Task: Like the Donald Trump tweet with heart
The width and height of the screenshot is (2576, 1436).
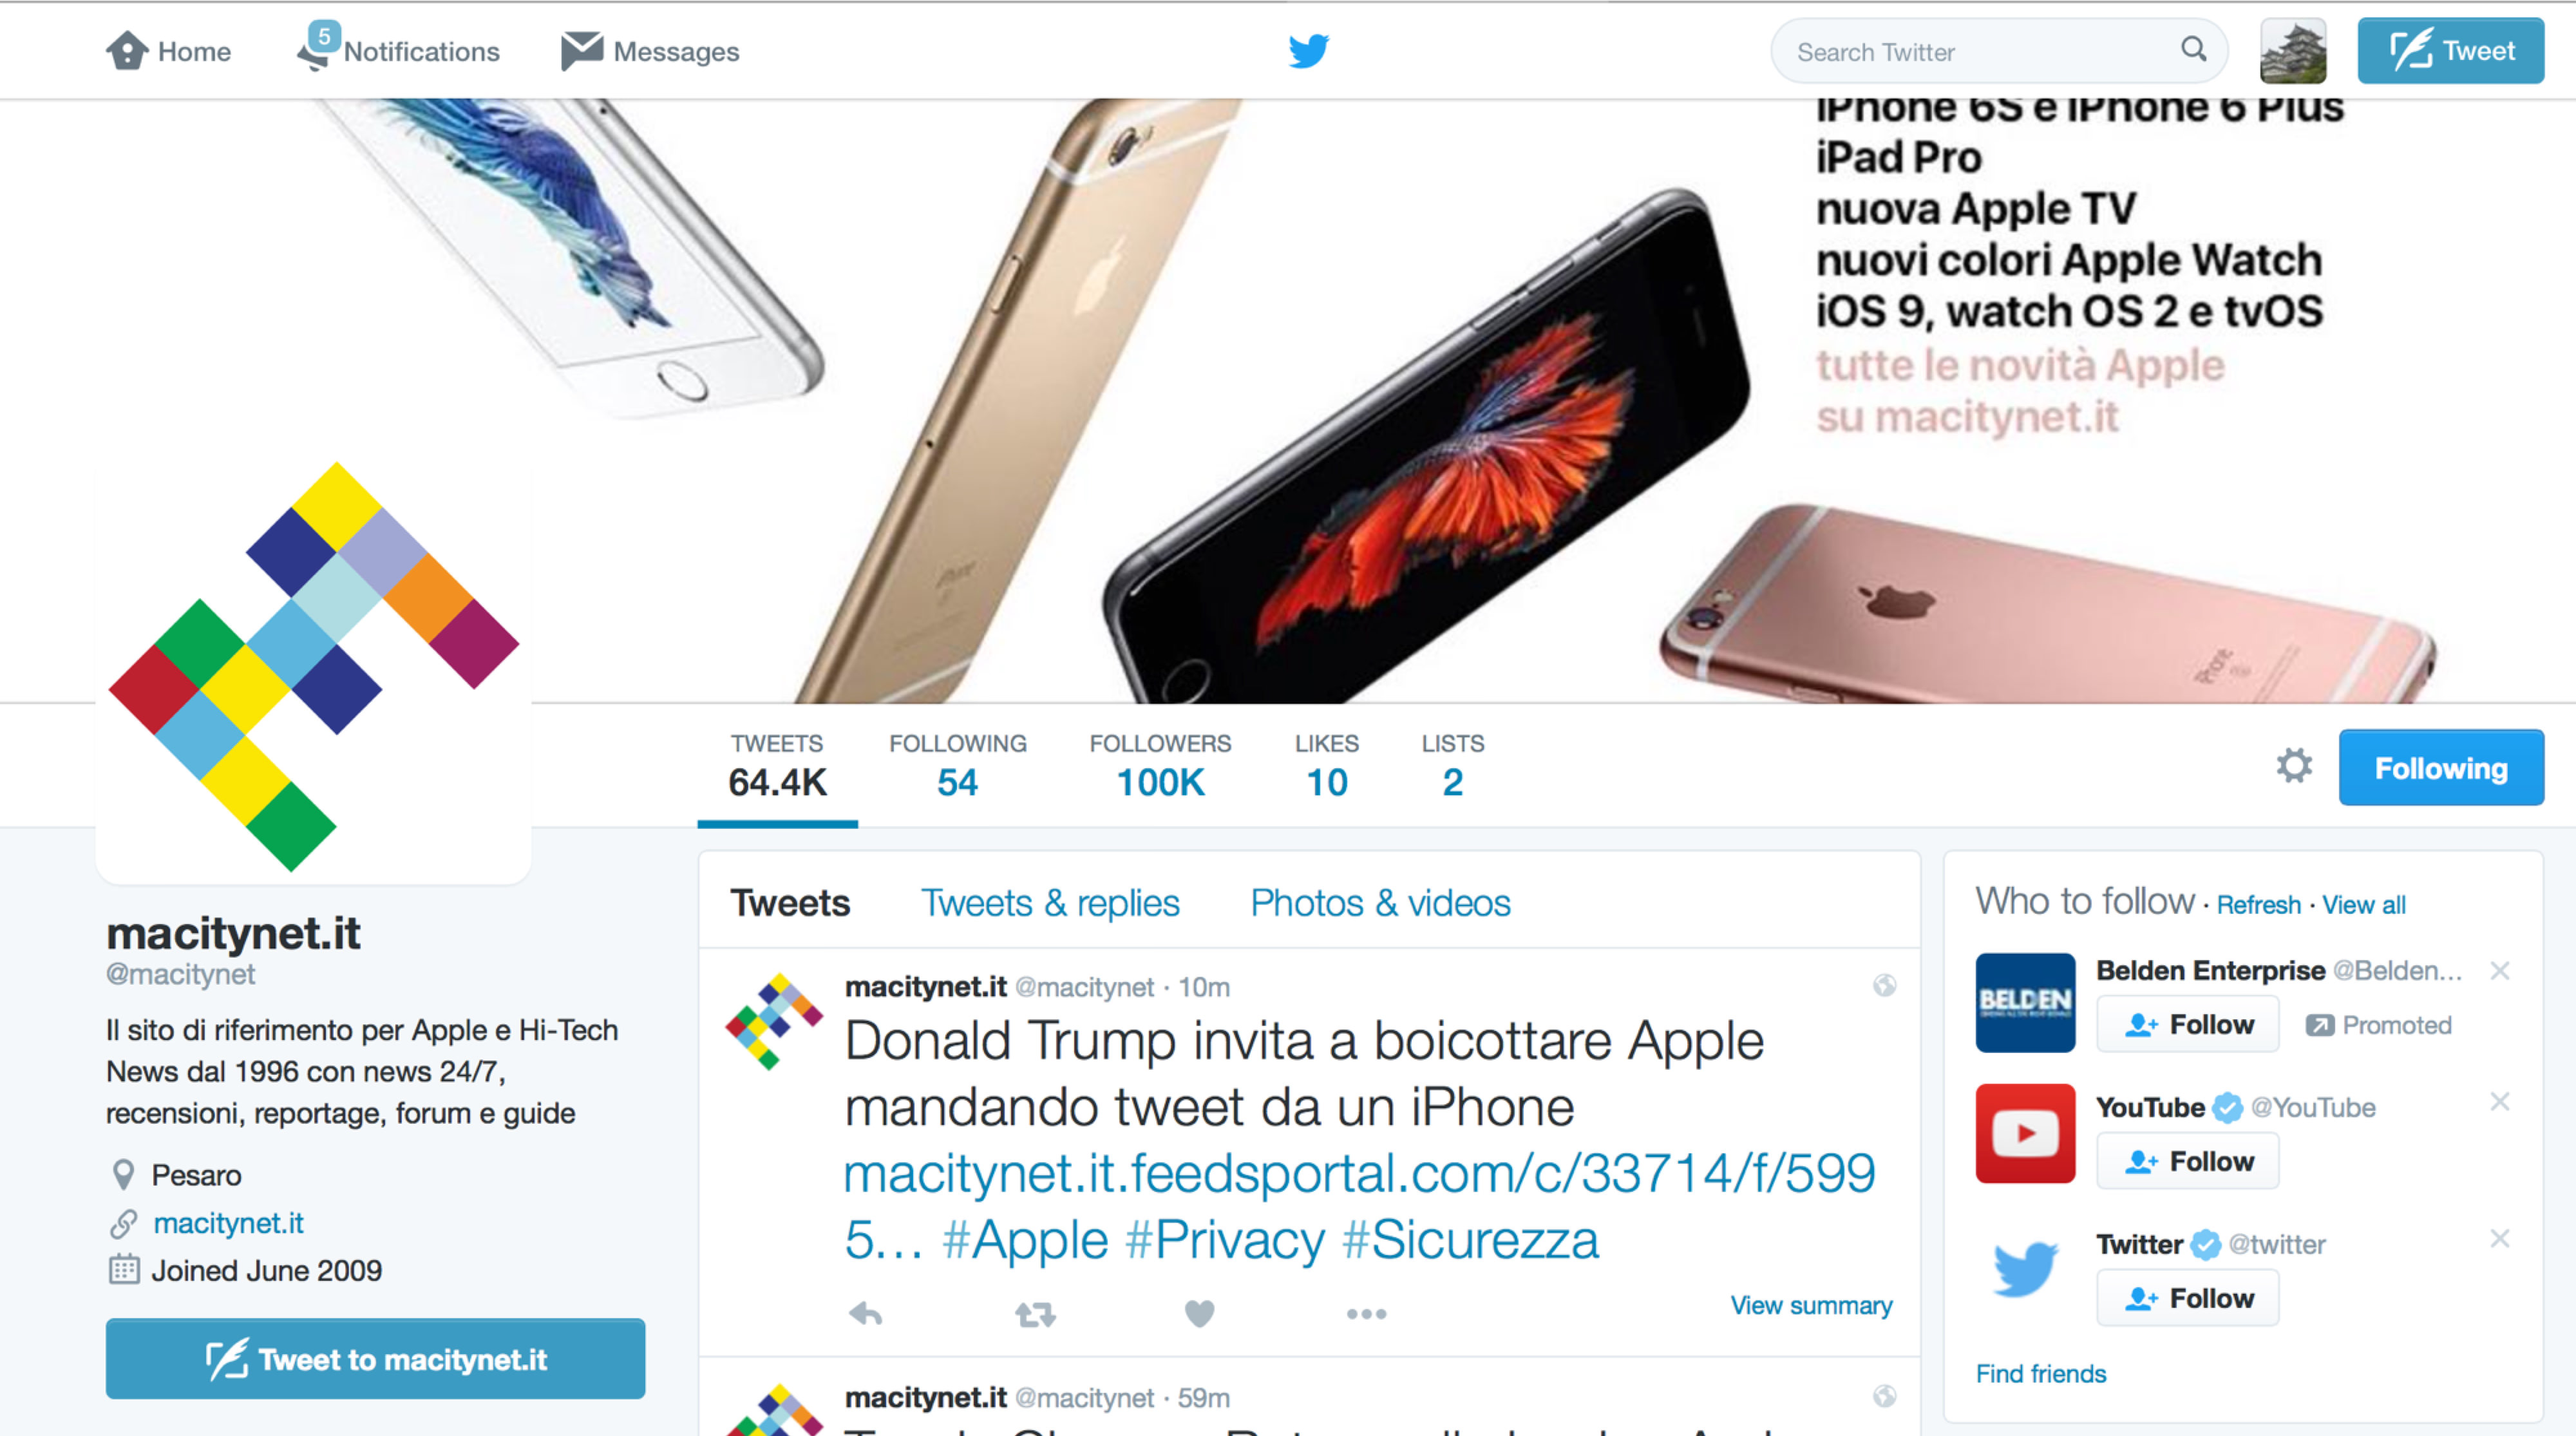Action: pos(1199,1313)
